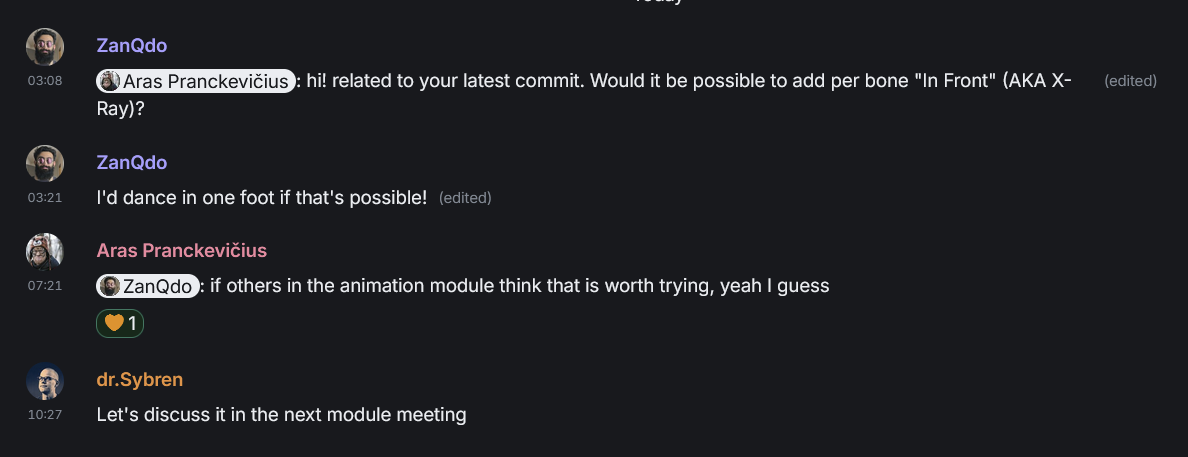The width and height of the screenshot is (1188, 457).
Task: Click the 03:21 message timestamp
Action: tap(45, 198)
